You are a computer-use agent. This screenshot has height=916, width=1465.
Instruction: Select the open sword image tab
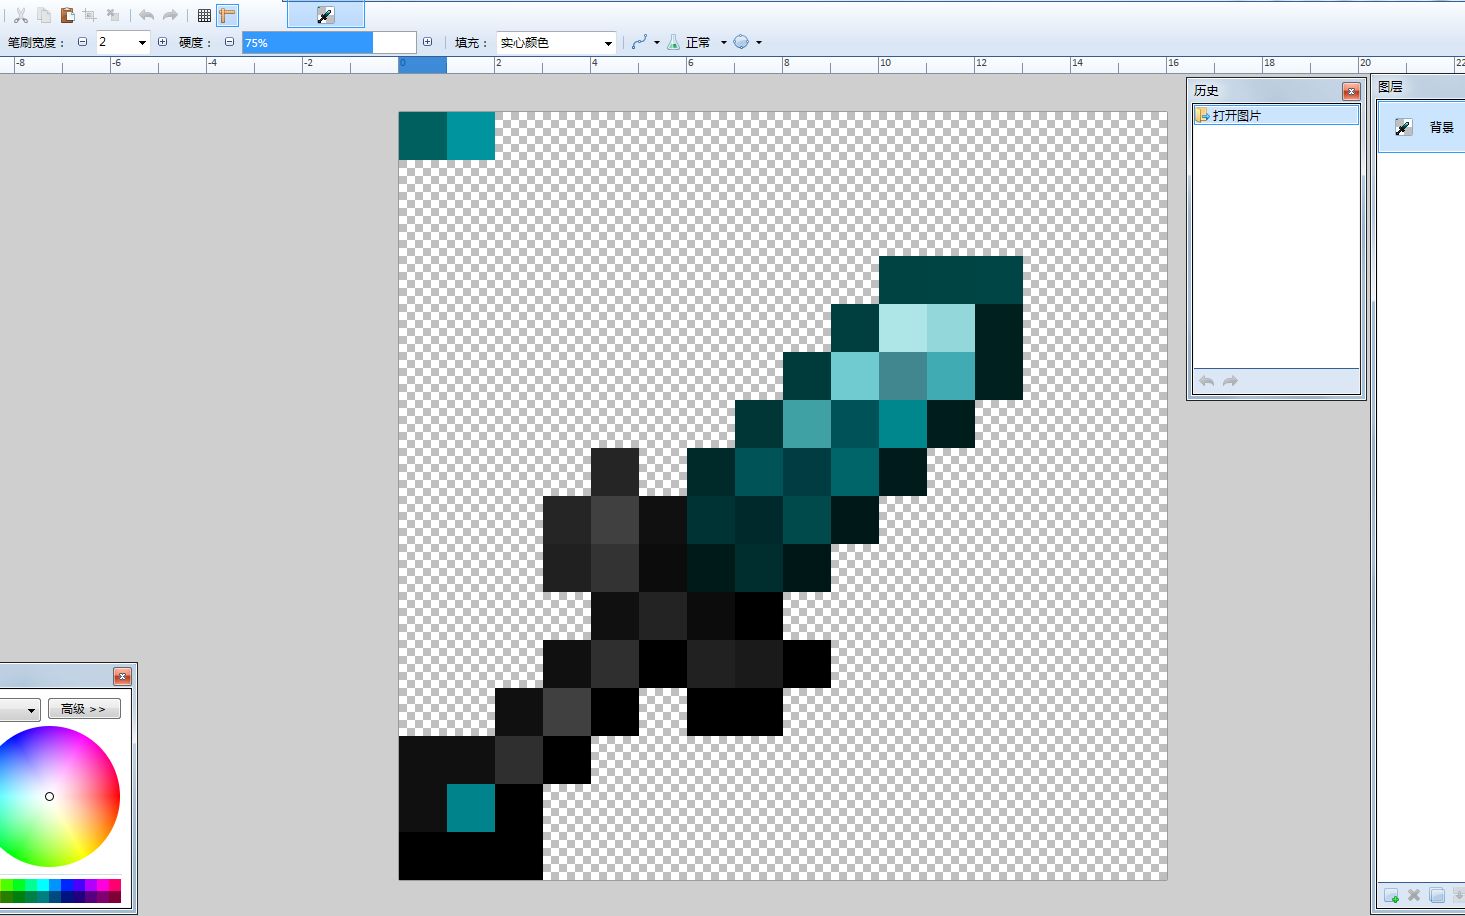pos(325,15)
